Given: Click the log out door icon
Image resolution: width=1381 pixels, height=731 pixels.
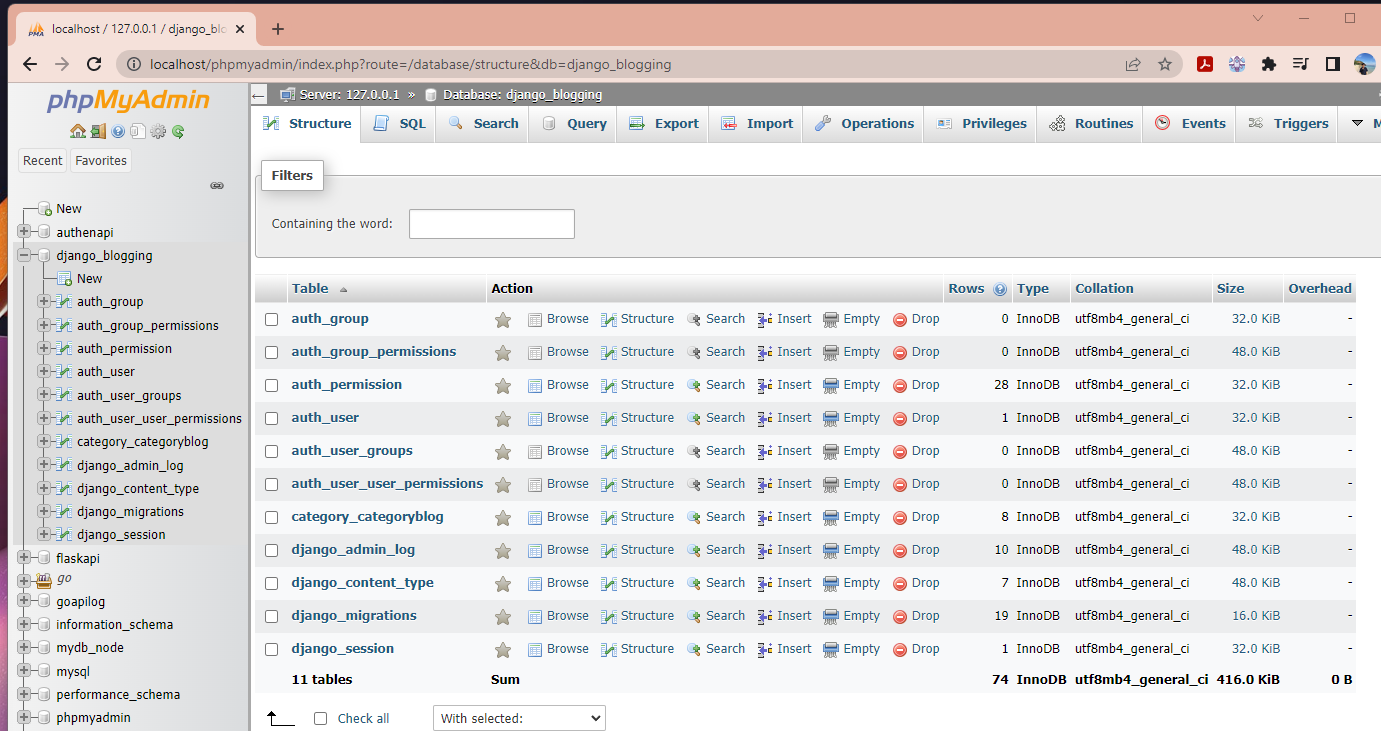Looking at the screenshot, I should [97, 131].
